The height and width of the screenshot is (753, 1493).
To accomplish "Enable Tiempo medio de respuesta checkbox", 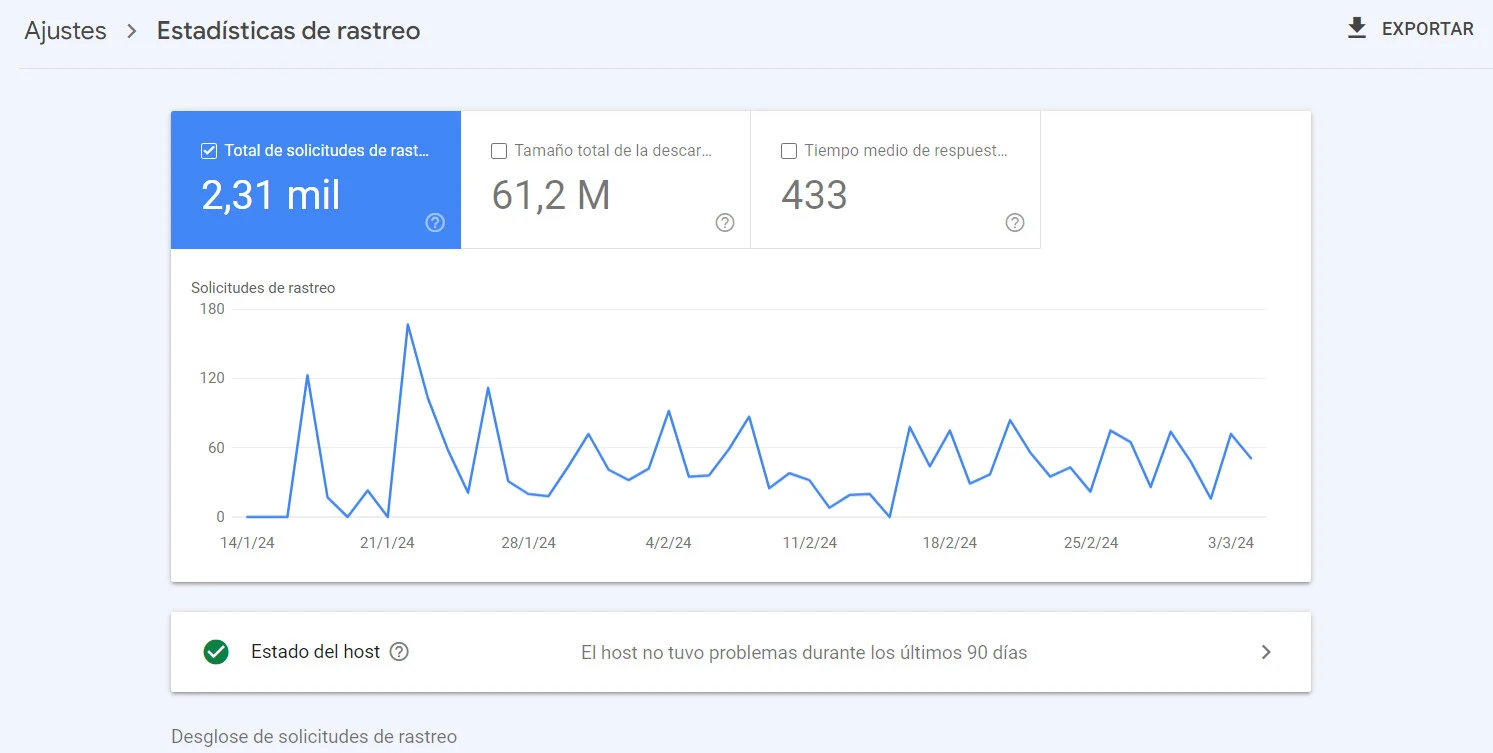I will point(789,151).
